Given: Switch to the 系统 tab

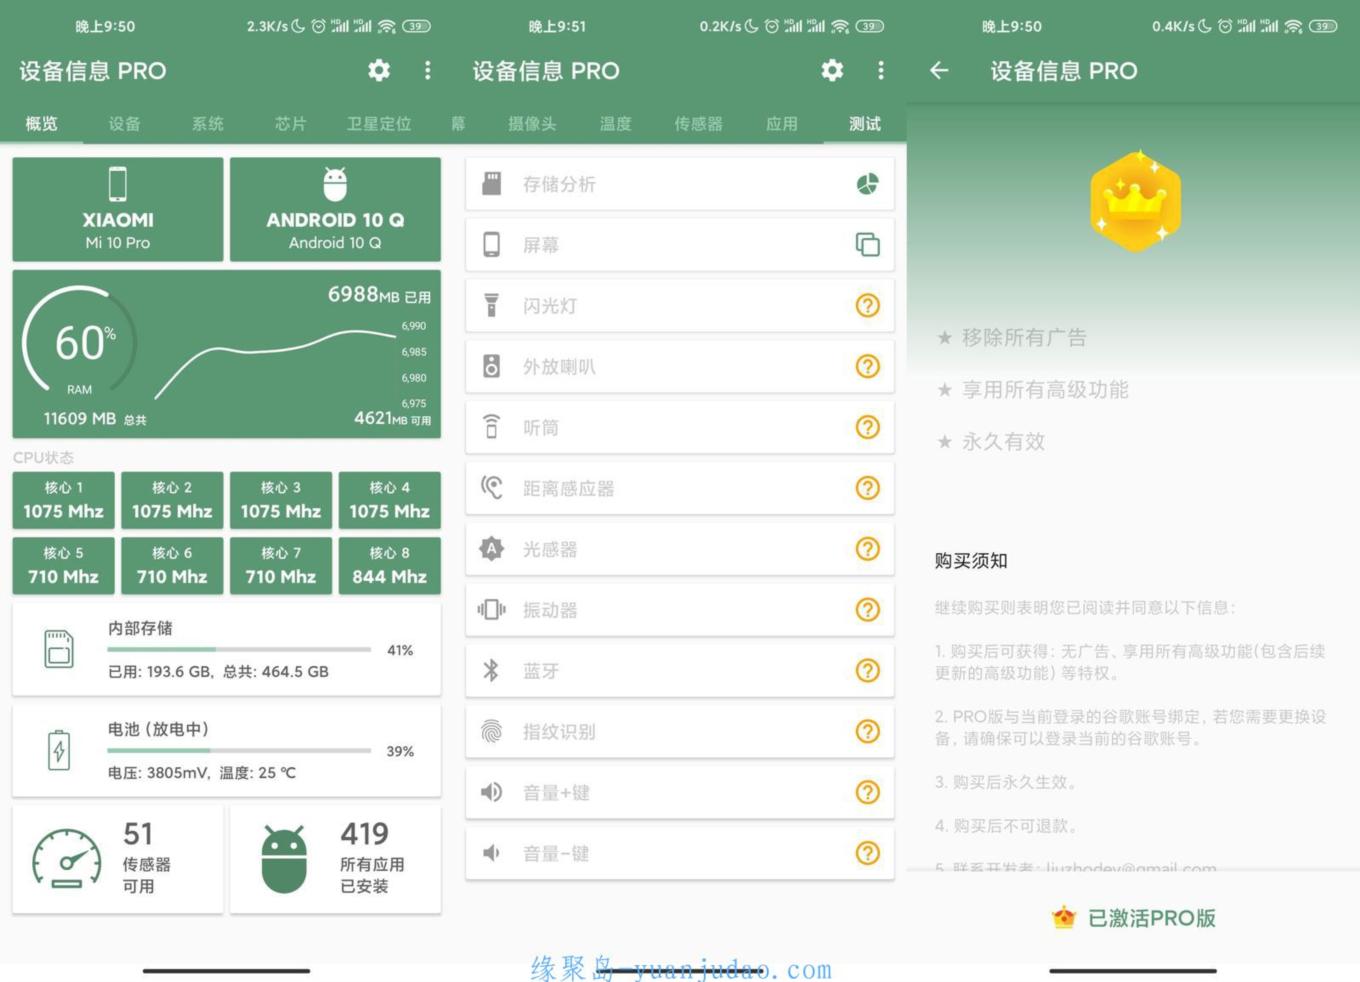Looking at the screenshot, I should 208,124.
